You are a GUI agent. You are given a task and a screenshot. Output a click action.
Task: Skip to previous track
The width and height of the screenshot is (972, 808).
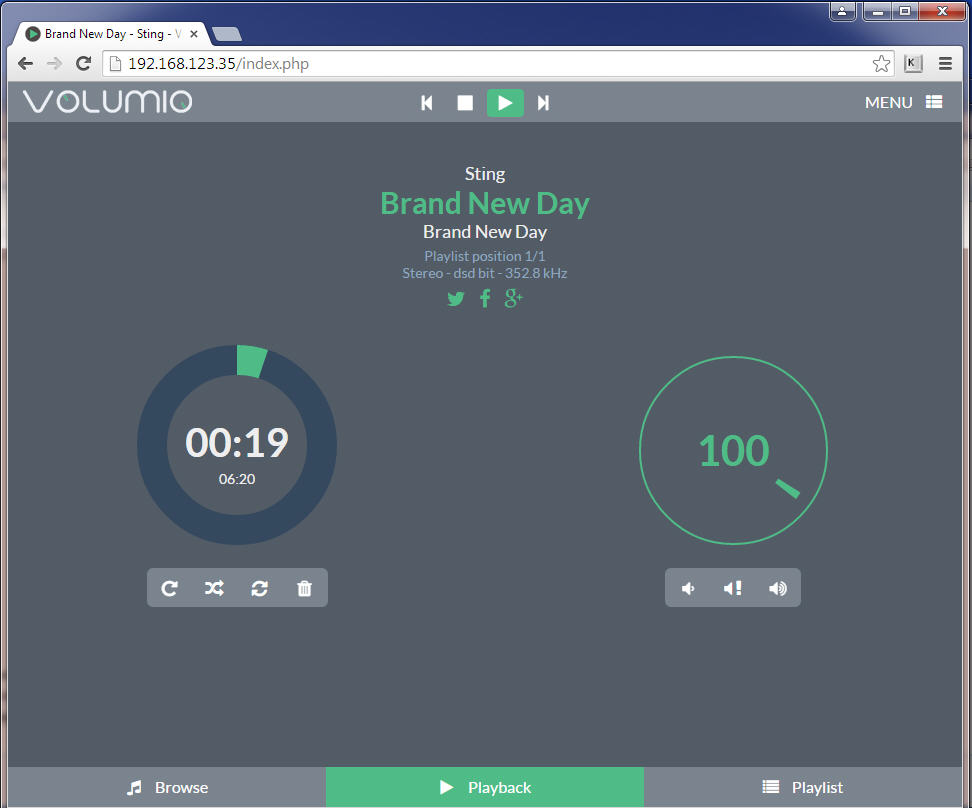click(426, 103)
